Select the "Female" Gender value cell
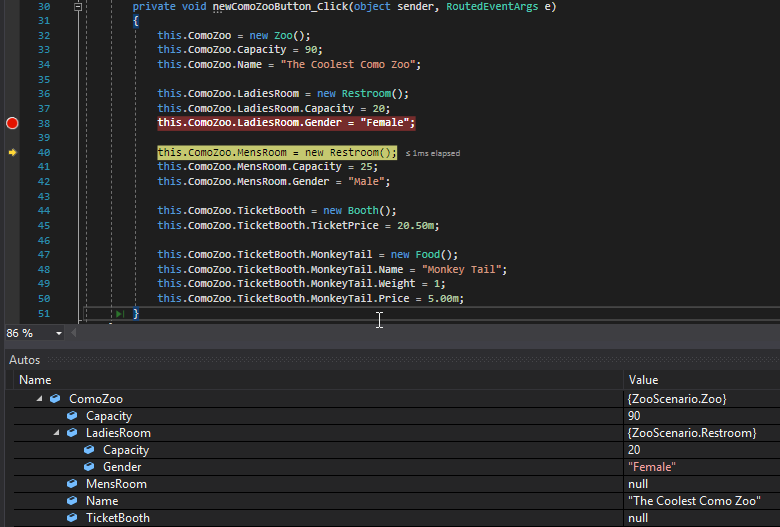 [651, 467]
